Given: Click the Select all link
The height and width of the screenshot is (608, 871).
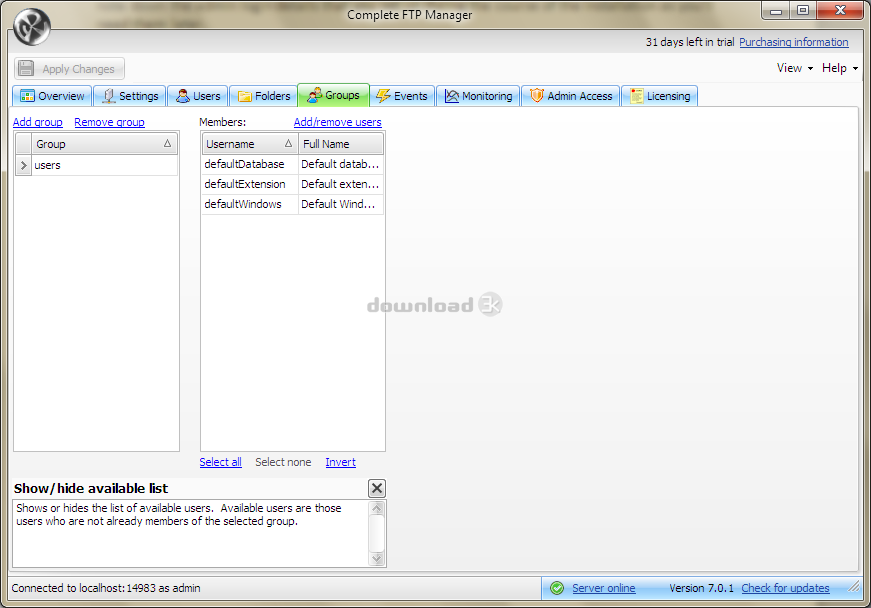Looking at the screenshot, I should tap(221, 462).
